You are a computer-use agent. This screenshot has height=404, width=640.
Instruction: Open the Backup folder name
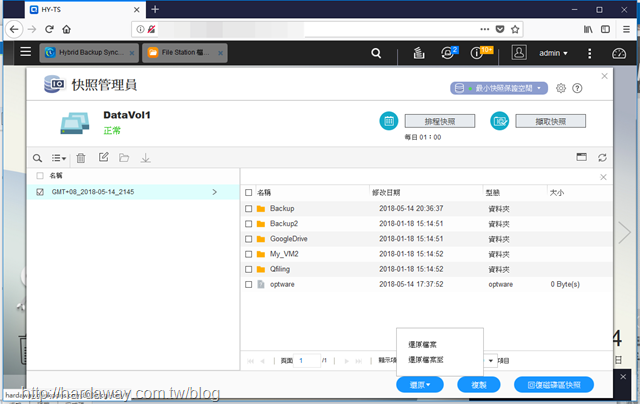[282, 209]
